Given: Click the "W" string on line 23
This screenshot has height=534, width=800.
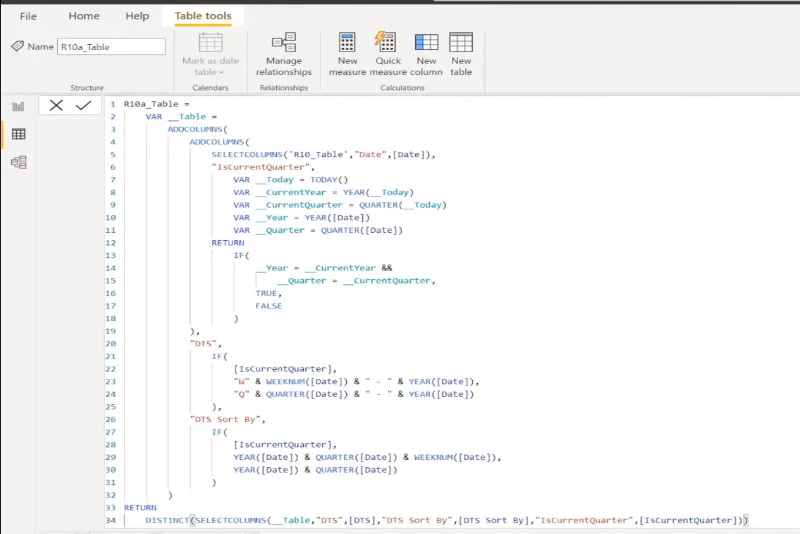Looking at the screenshot, I should [241, 382].
